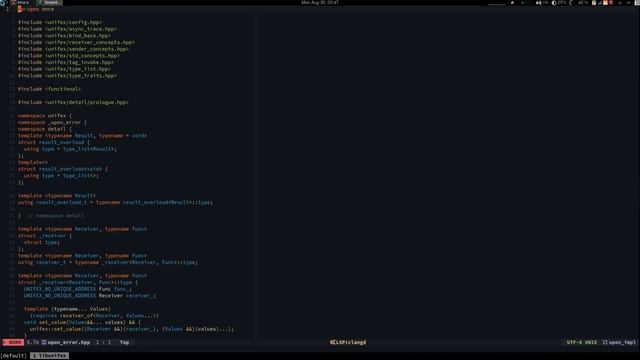Click 'UNIFEX_NO_UNIQUE_ADDRESS Receiver receiver_;' line

tap(90, 296)
